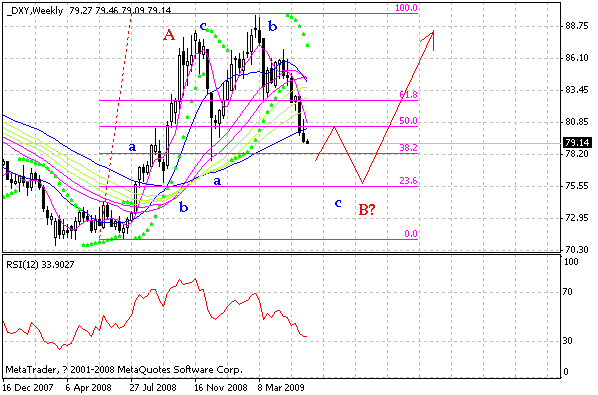
Task: Select the 100.0 Fibonacci level label
Action: tap(406, 8)
